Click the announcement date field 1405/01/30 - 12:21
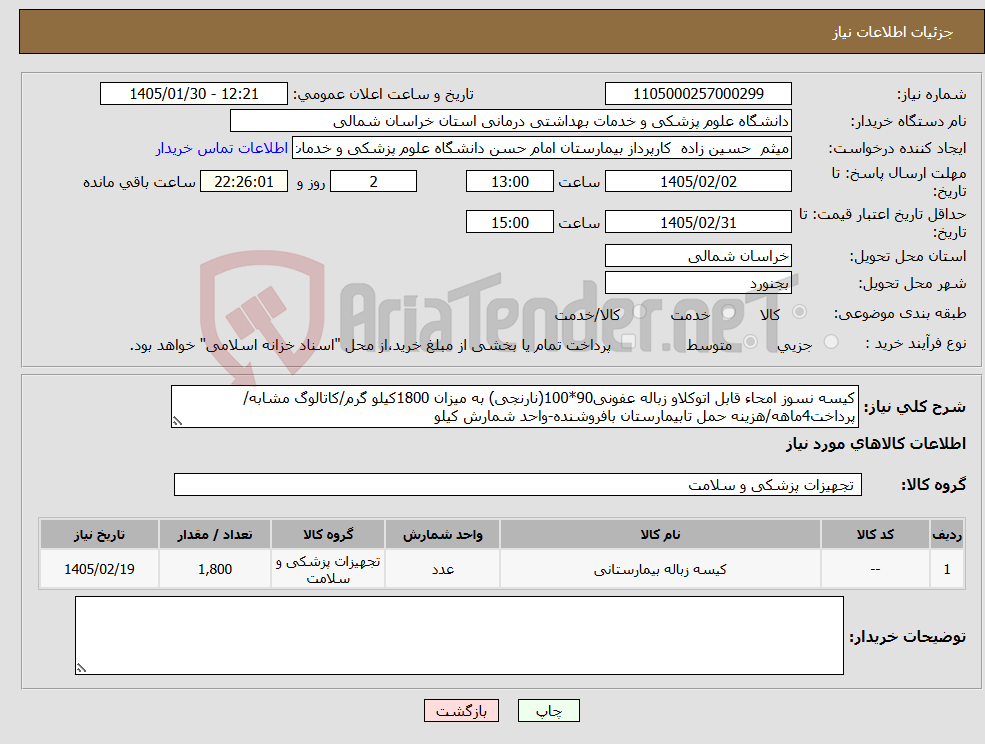The height and width of the screenshot is (744, 985). pos(193,94)
